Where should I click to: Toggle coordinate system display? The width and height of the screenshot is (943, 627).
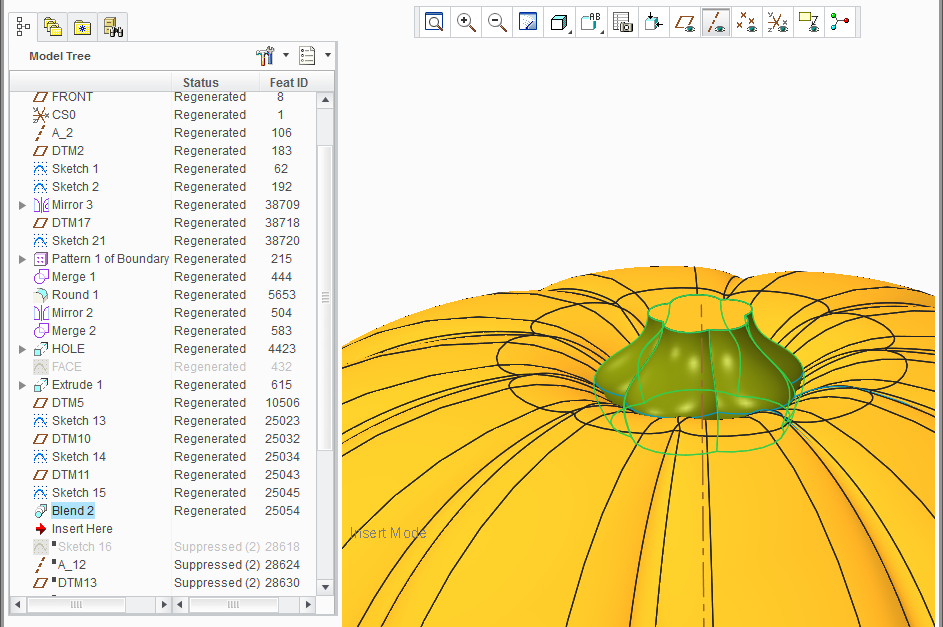coord(778,22)
